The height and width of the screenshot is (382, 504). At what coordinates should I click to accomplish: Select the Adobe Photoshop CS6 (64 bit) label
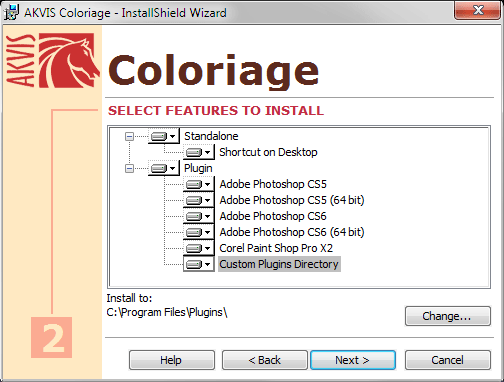point(292,232)
